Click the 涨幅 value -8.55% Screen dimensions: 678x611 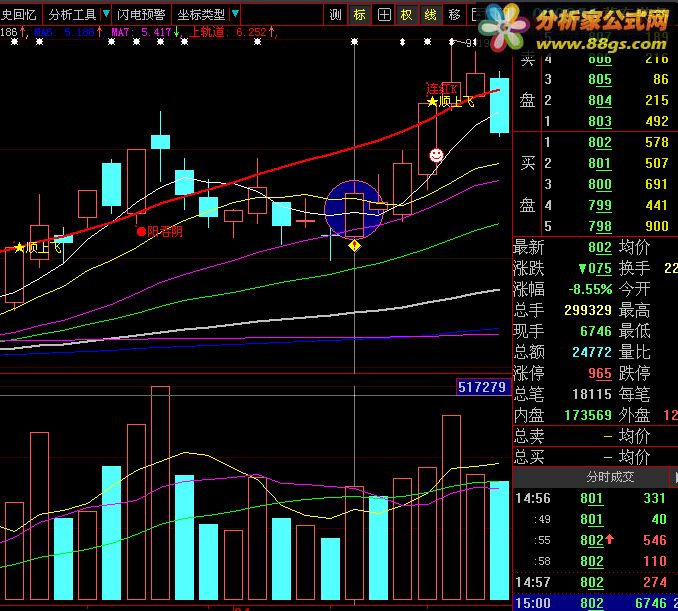click(x=590, y=289)
